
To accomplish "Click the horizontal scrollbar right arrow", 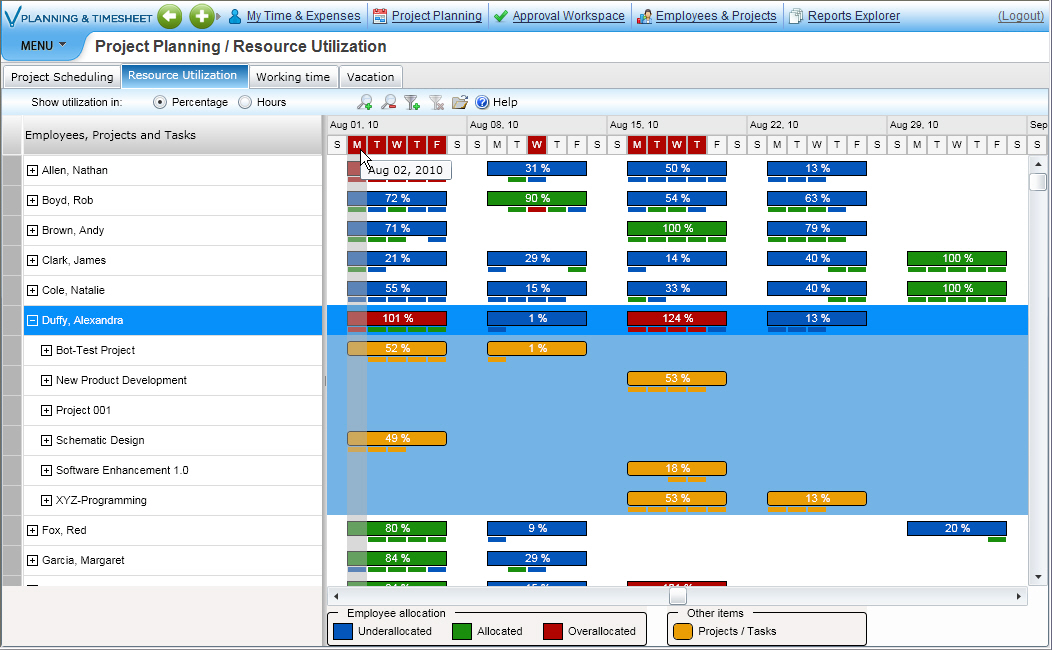I will point(1018,596).
